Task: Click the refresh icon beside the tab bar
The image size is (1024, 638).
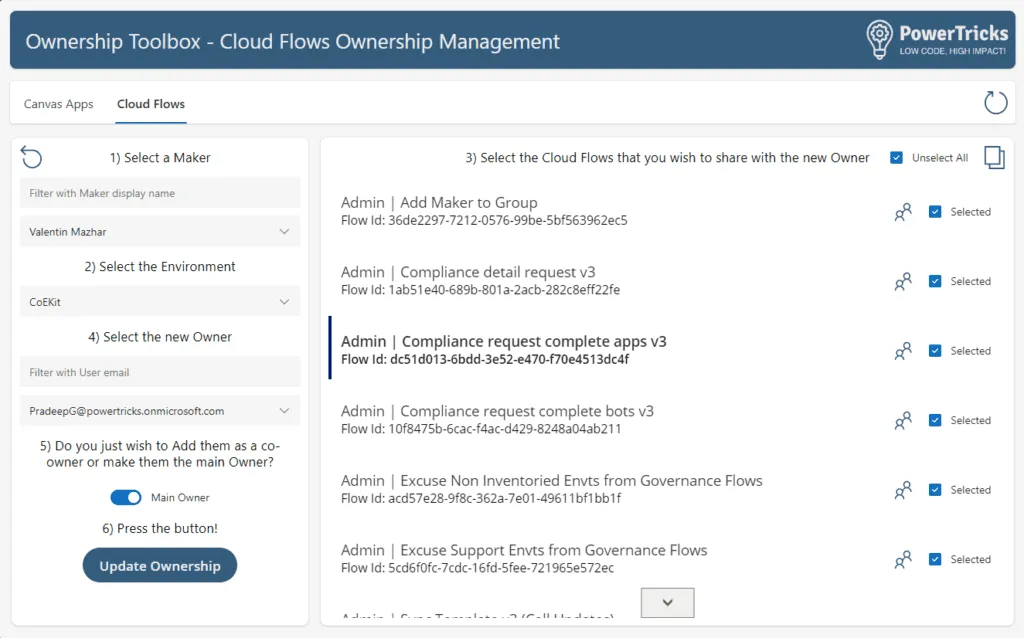Action: tap(995, 103)
